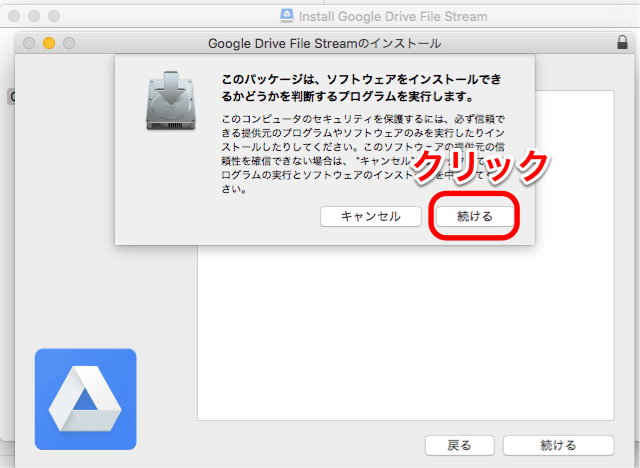The image size is (640, 468).
Task: Click the installer package icon in the dialog
Action: tap(168, 103)
